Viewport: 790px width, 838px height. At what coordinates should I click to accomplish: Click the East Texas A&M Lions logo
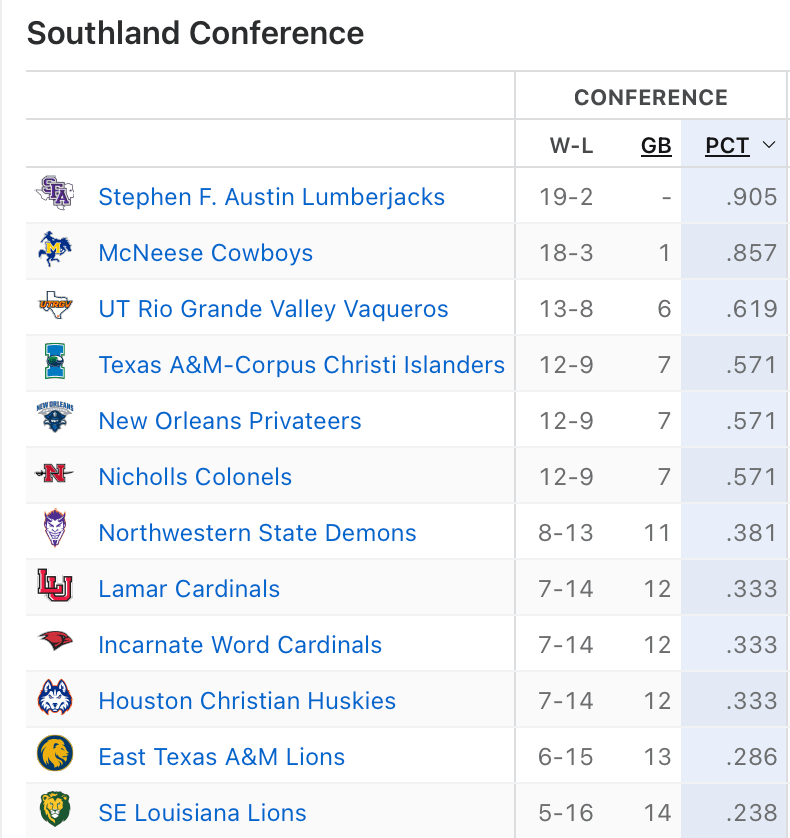tap(55, 754)
